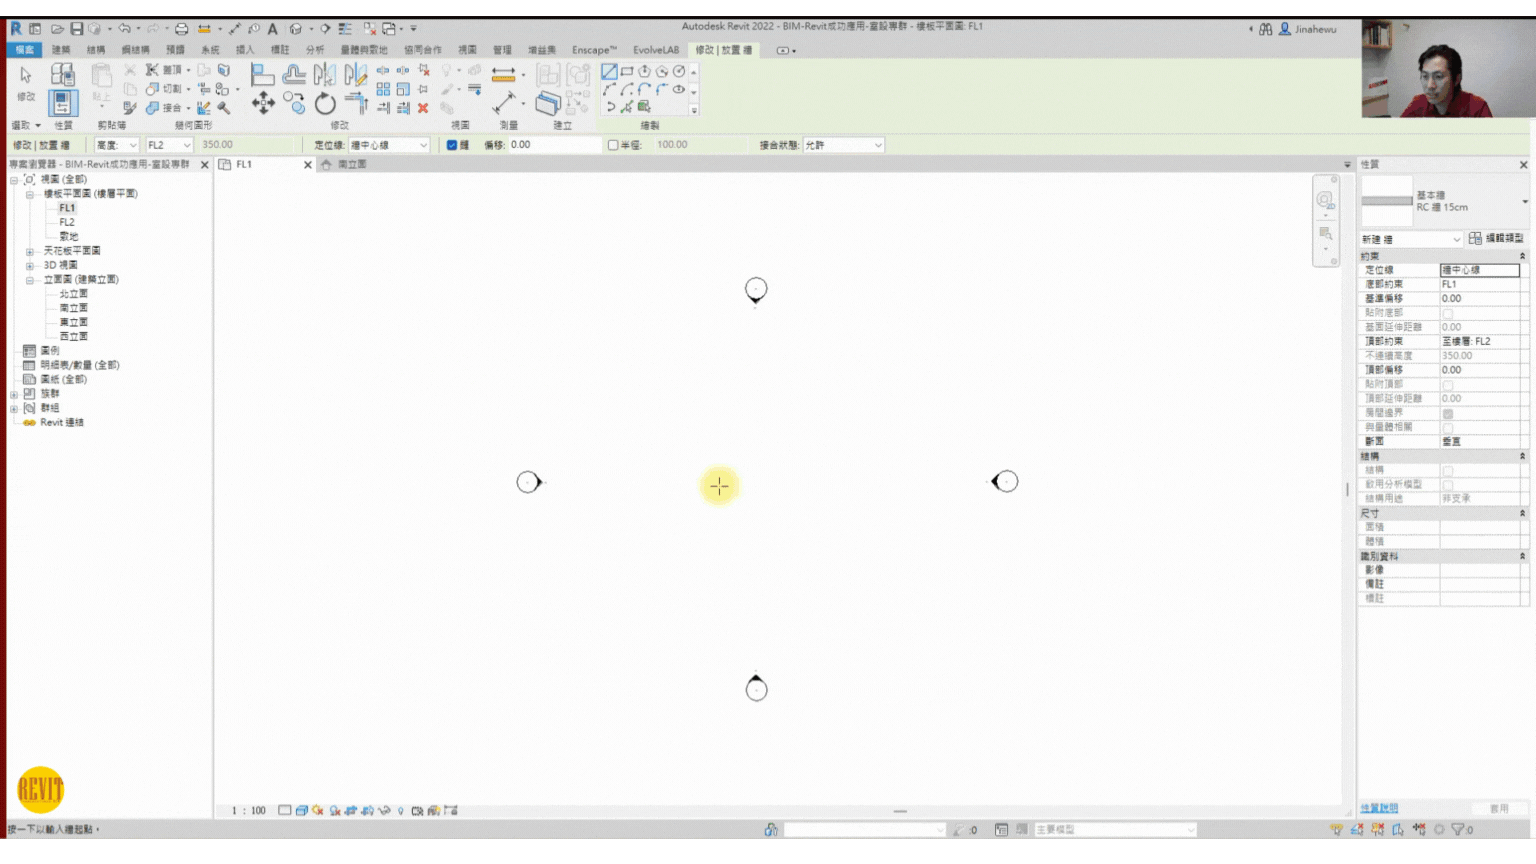Select the Move tool in Modify panel
The width and height of the screenshot is (1536, 864).
263,103
